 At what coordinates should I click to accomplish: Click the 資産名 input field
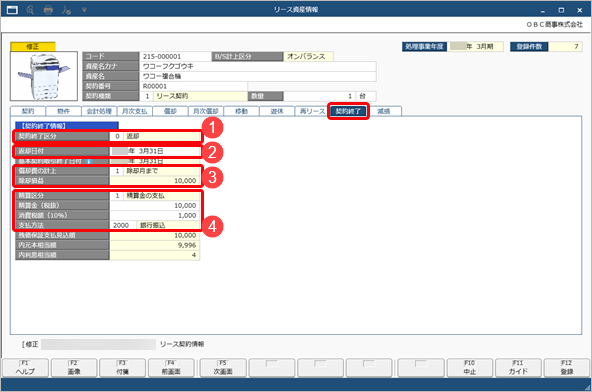[x=258, y=76]
